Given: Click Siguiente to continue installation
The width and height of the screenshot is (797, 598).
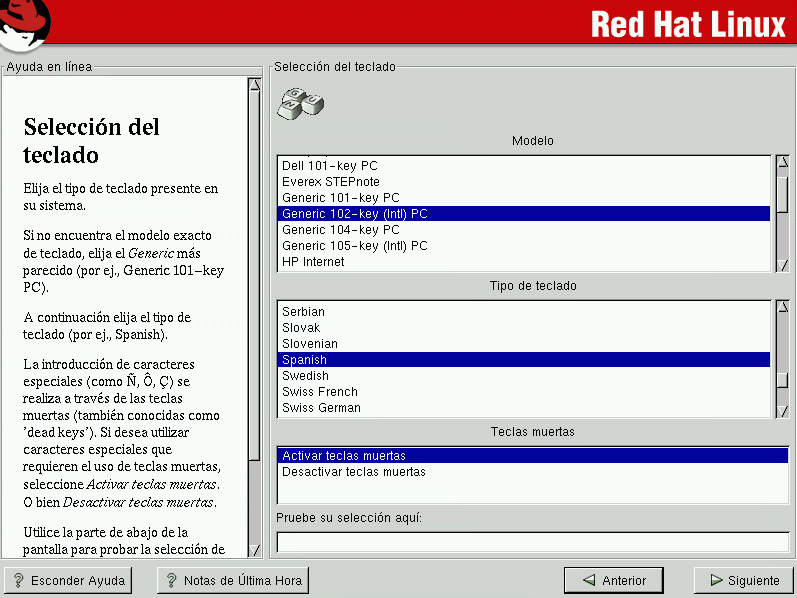Looking at the screenshot, I should 743,580.
